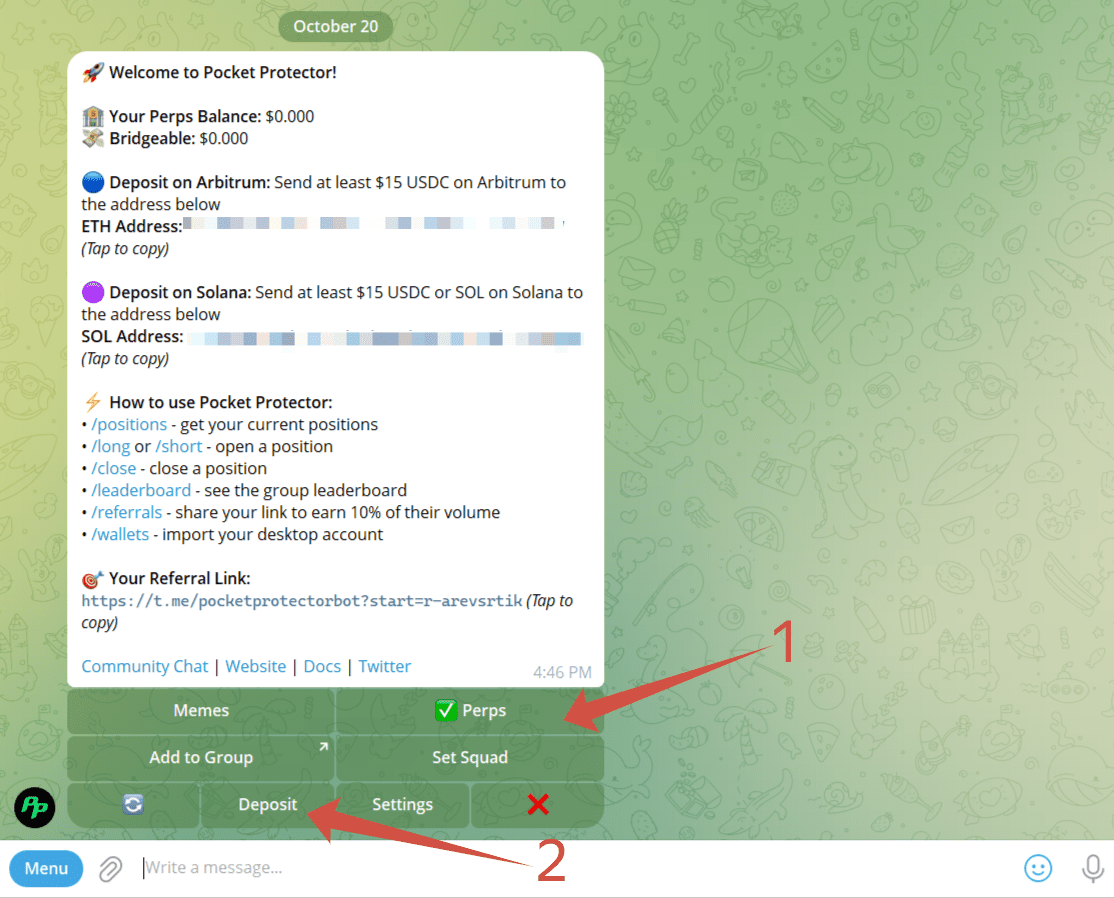The width and height of the screenshot is (1114, 898).
Task: Click the paperclip attach file icon
Action: pos(110,868)
